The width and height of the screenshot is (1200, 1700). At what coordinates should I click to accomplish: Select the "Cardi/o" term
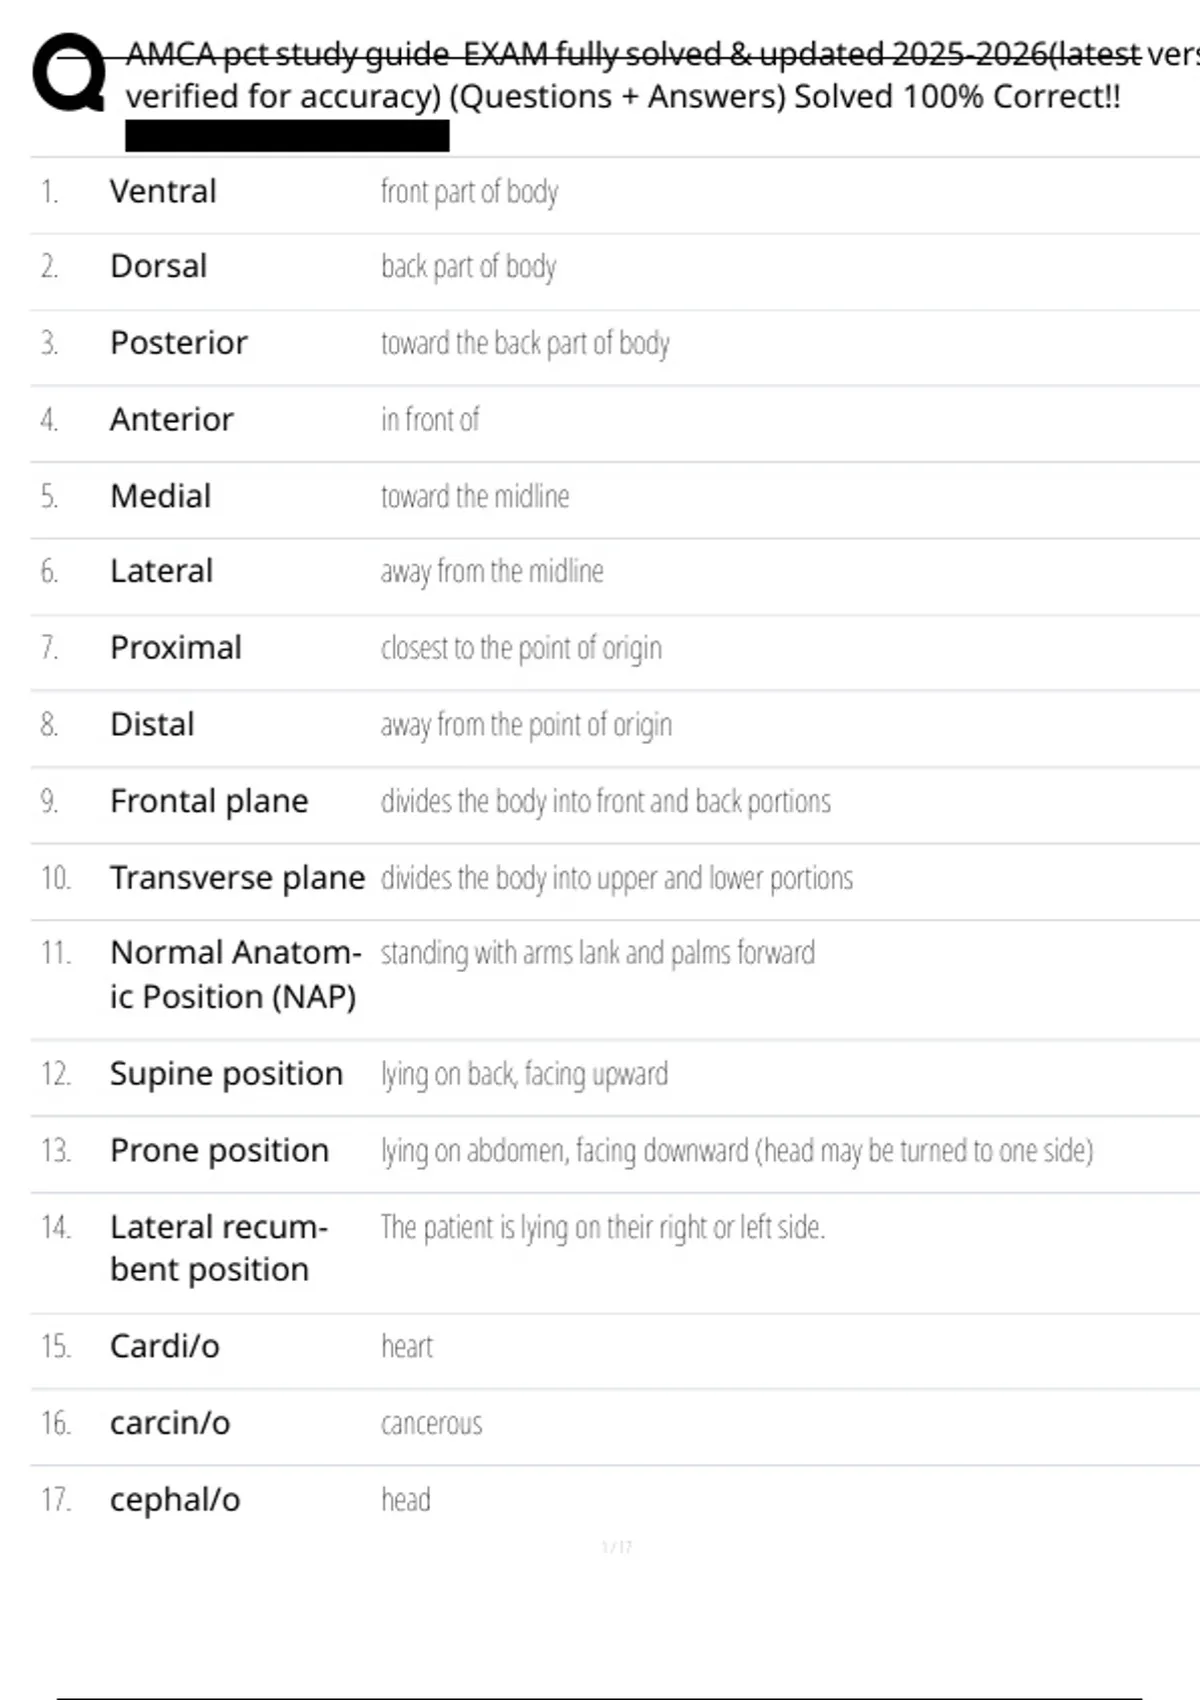coord(165,1346)
